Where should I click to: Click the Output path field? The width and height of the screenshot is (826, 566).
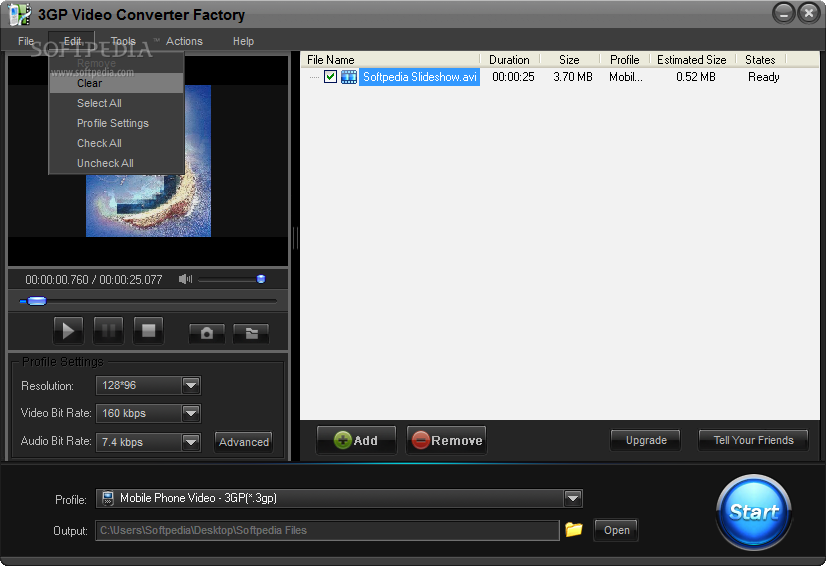[x=327, y=530]
